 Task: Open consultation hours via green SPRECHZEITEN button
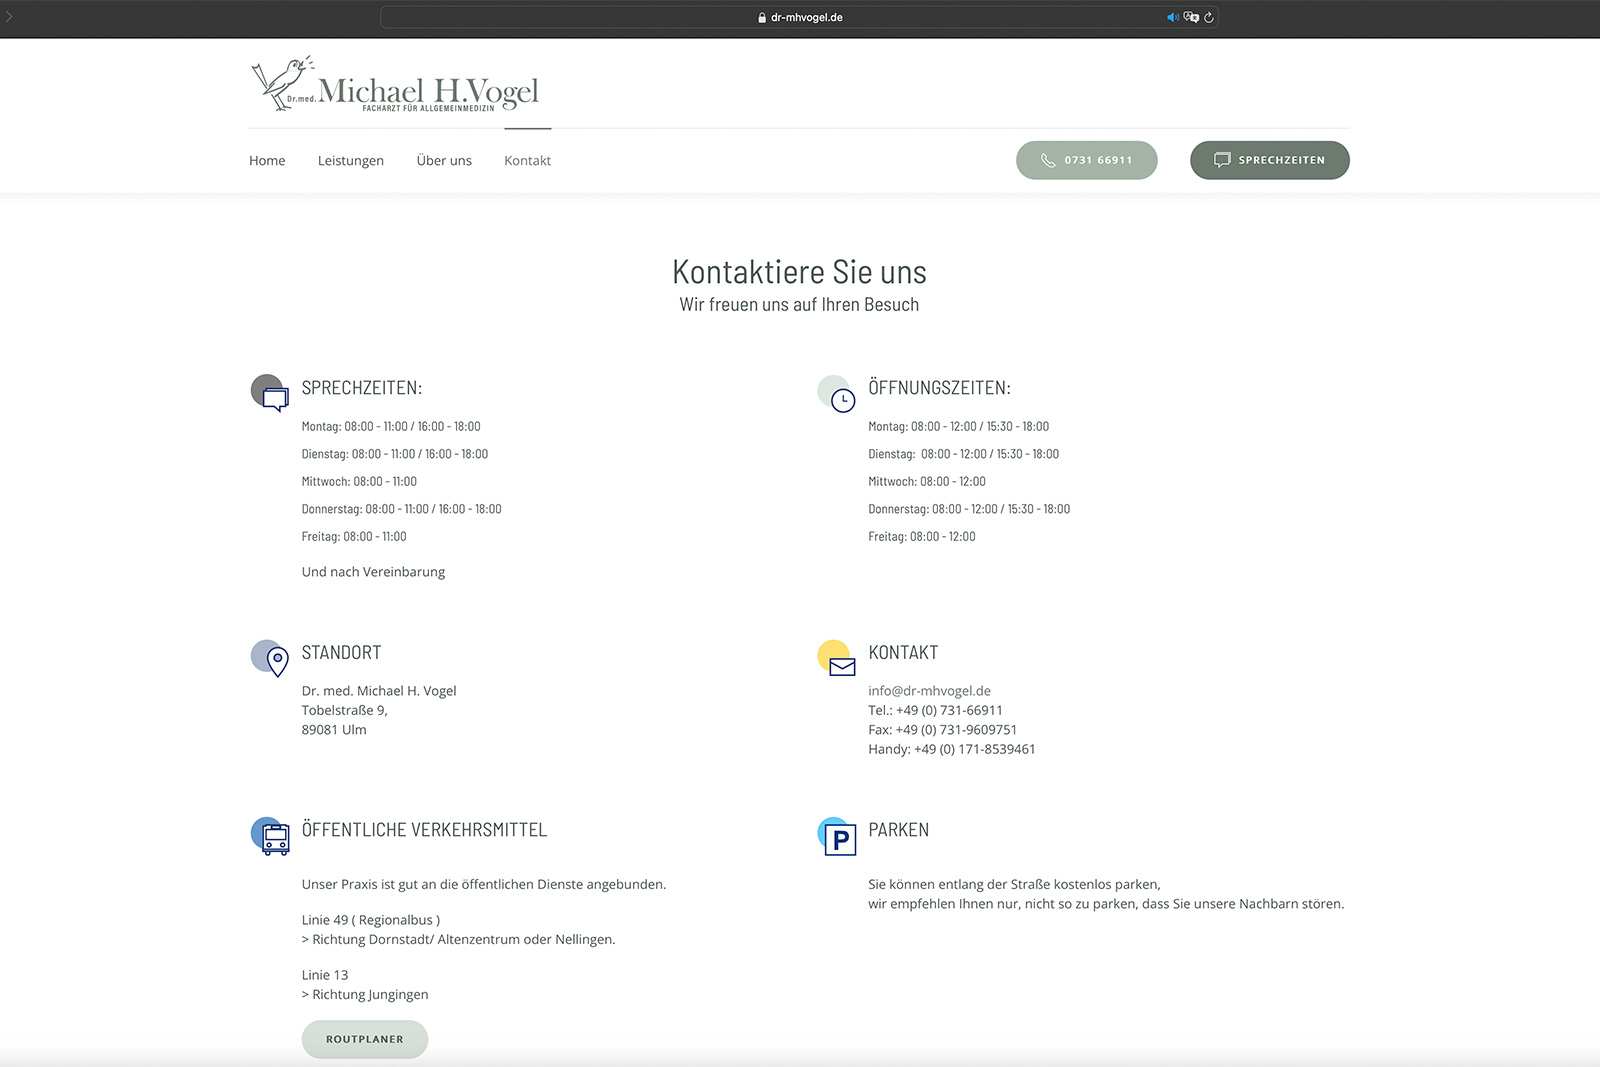(x=1269, y=160)
